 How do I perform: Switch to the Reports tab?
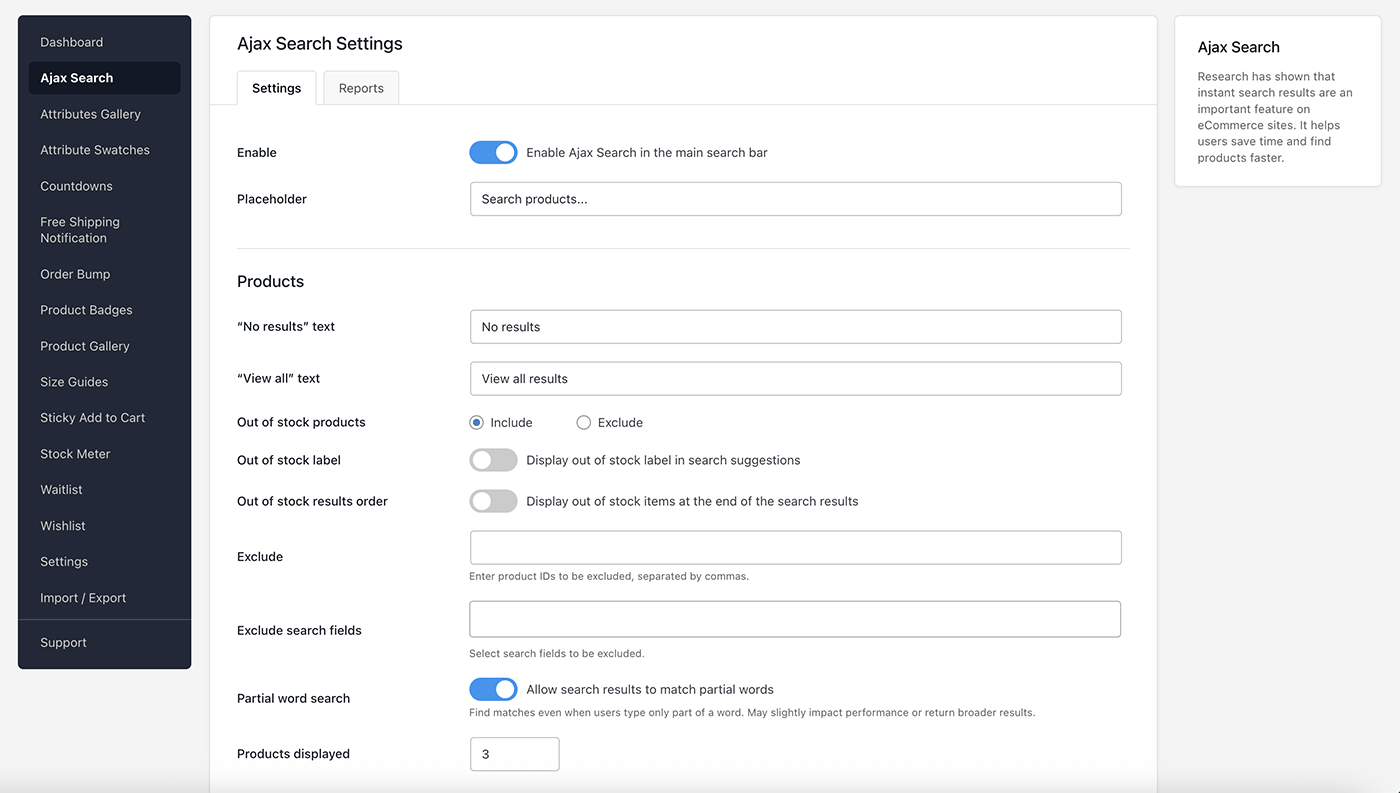360,88
